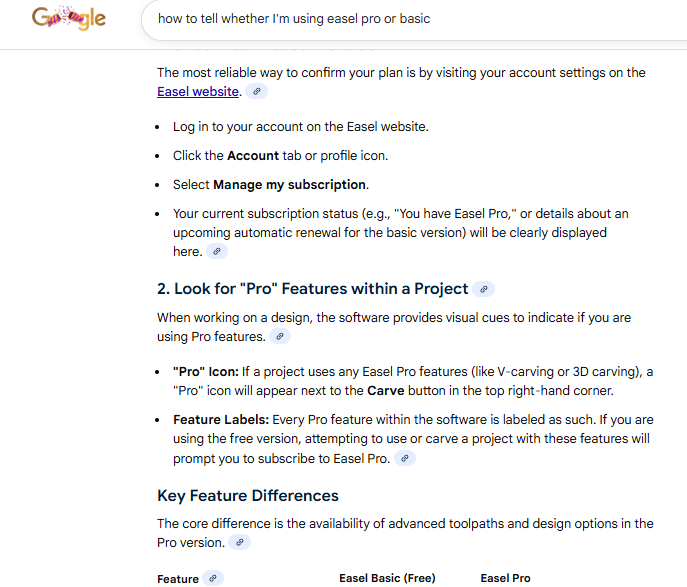Click the 'Easel Basic (Free)' column header
Image resolution: width=687 pixels, height=587 pixels.
pyautogui.click(x=387, y=578)
